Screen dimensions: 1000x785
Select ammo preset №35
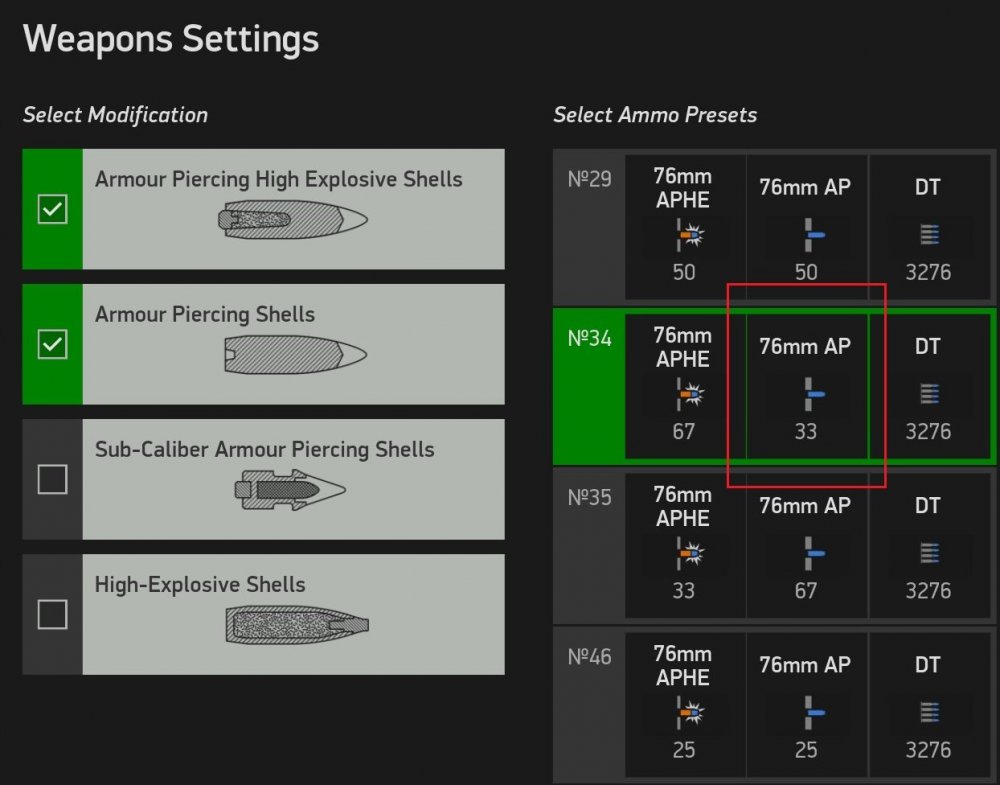pos(589,498)
